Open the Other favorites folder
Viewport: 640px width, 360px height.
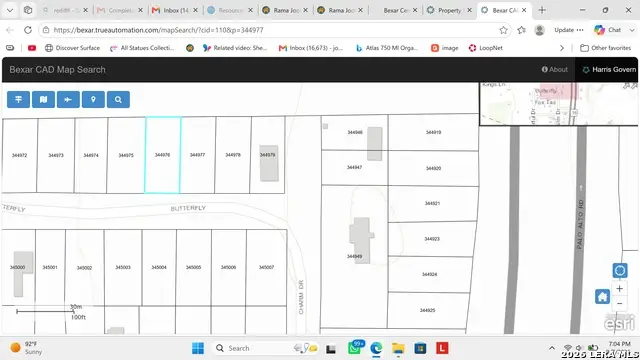pos(606,48)
